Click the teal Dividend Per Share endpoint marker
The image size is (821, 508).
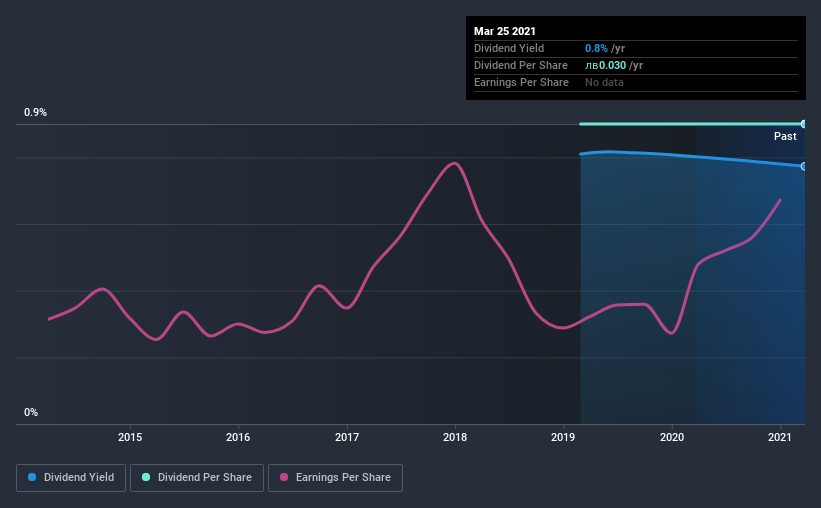pyautogui.click(x=804, y=124)
